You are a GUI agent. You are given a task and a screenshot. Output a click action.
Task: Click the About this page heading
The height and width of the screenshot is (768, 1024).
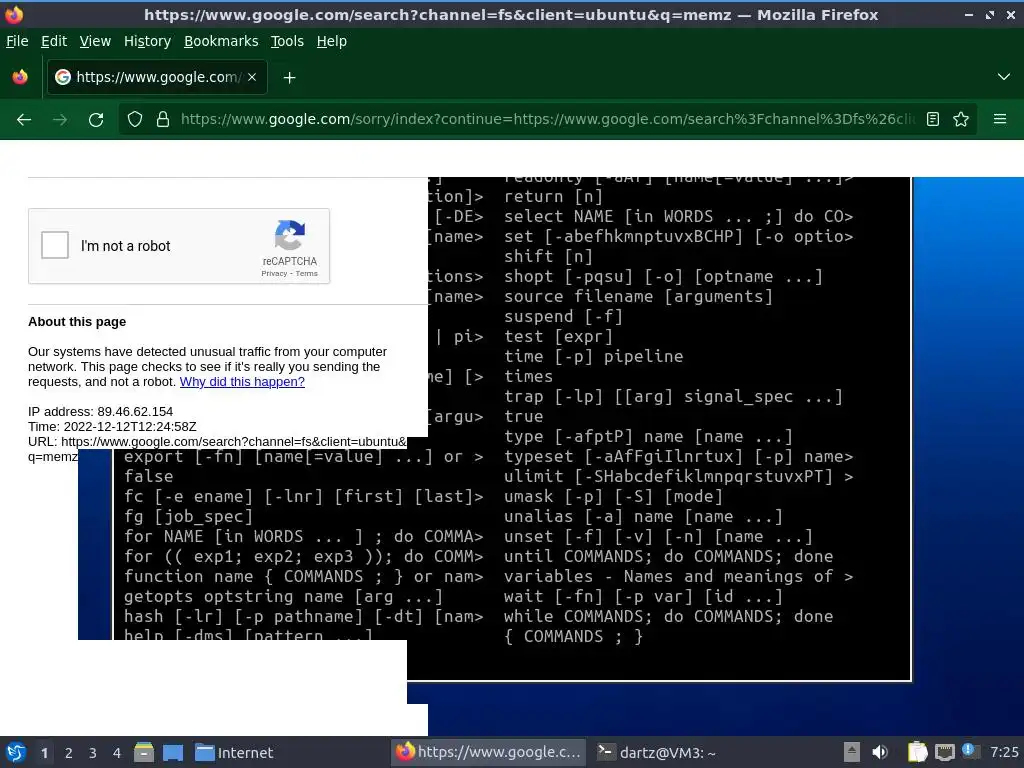(x=77, y=321)
